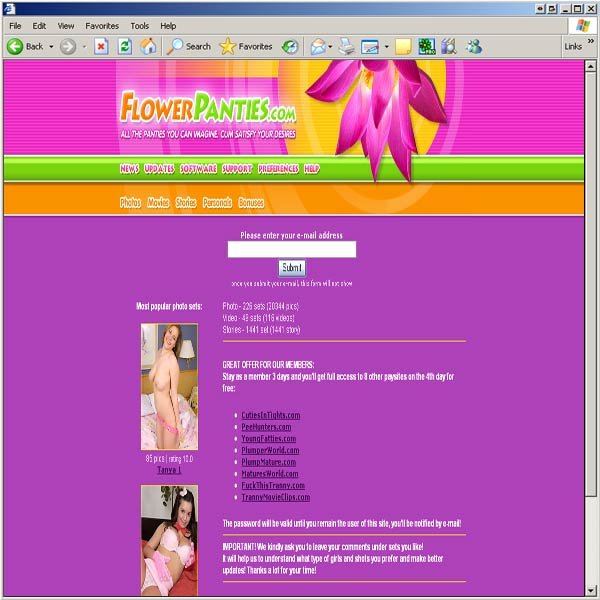Click the Mail envelope toolbar icon
The width and height of the screenshot is (600, 600).
click(318, 47)
